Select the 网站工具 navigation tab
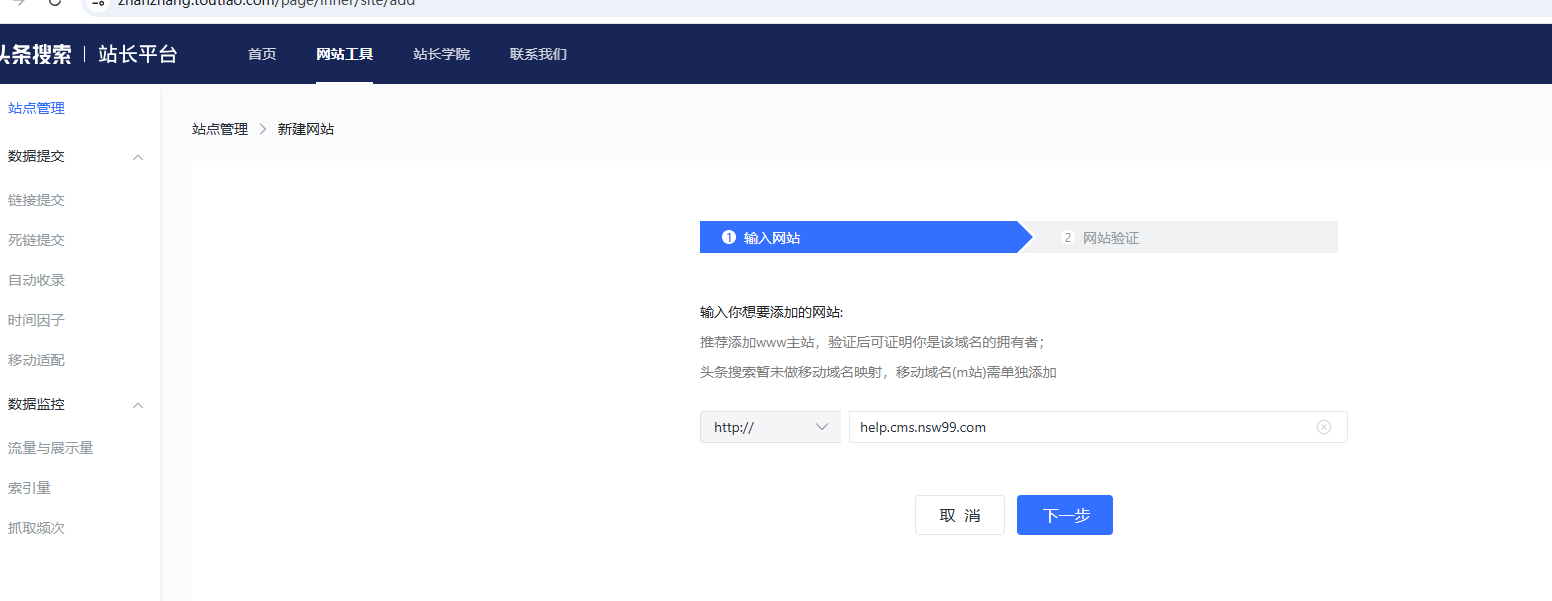1552x601 pixels. [x=344, y=54]
